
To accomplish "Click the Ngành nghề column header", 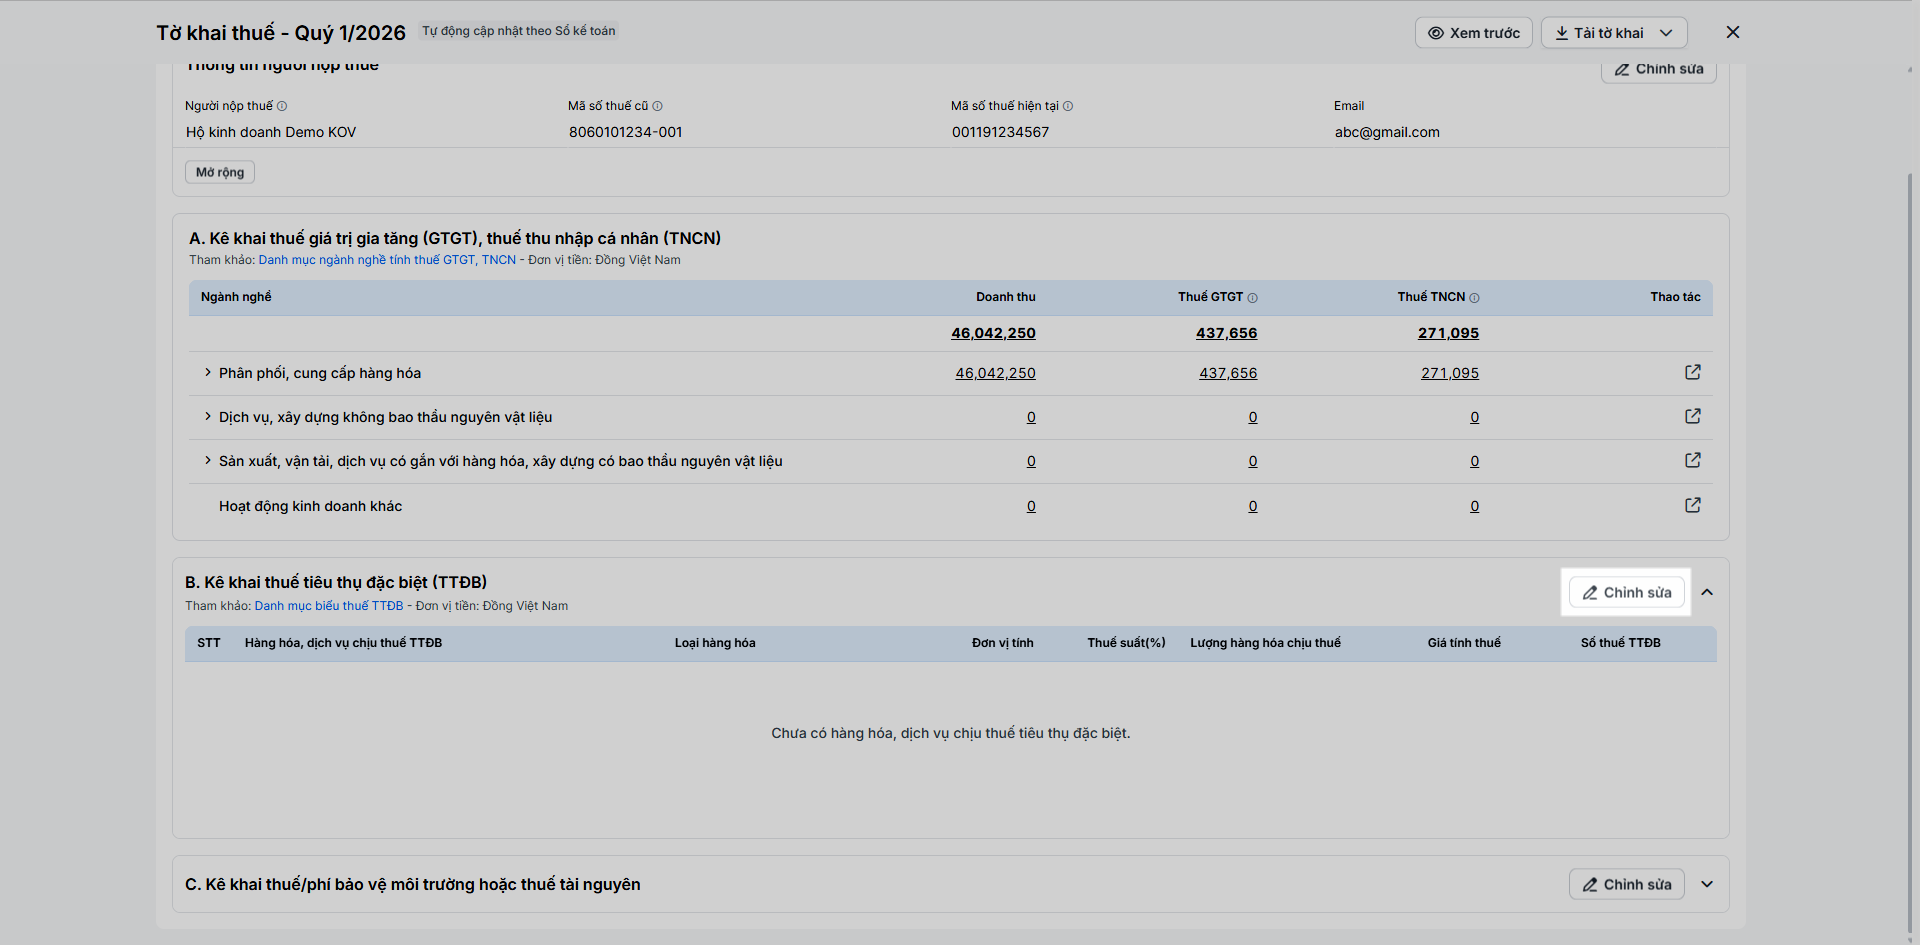I will (236, 297).
